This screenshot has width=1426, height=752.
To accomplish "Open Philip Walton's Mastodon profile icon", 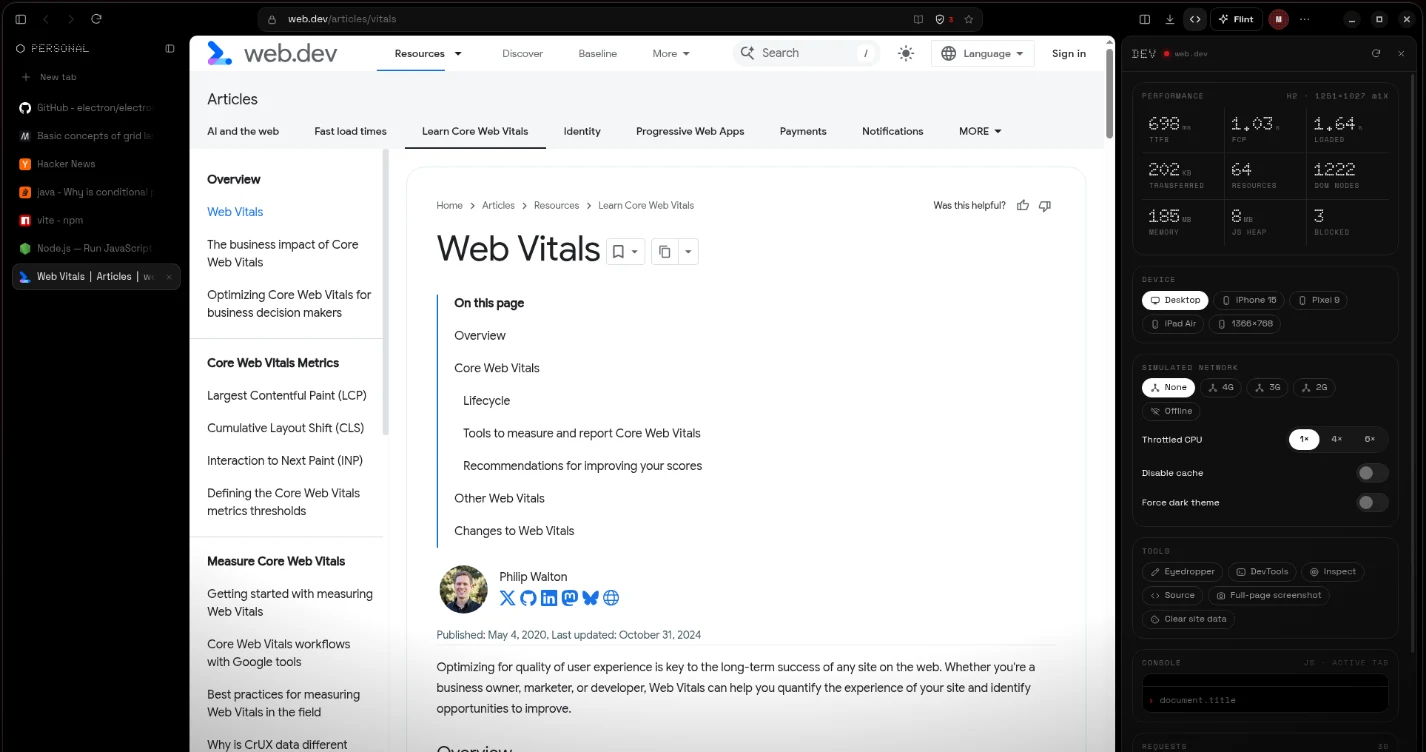I will coord(570,598).
